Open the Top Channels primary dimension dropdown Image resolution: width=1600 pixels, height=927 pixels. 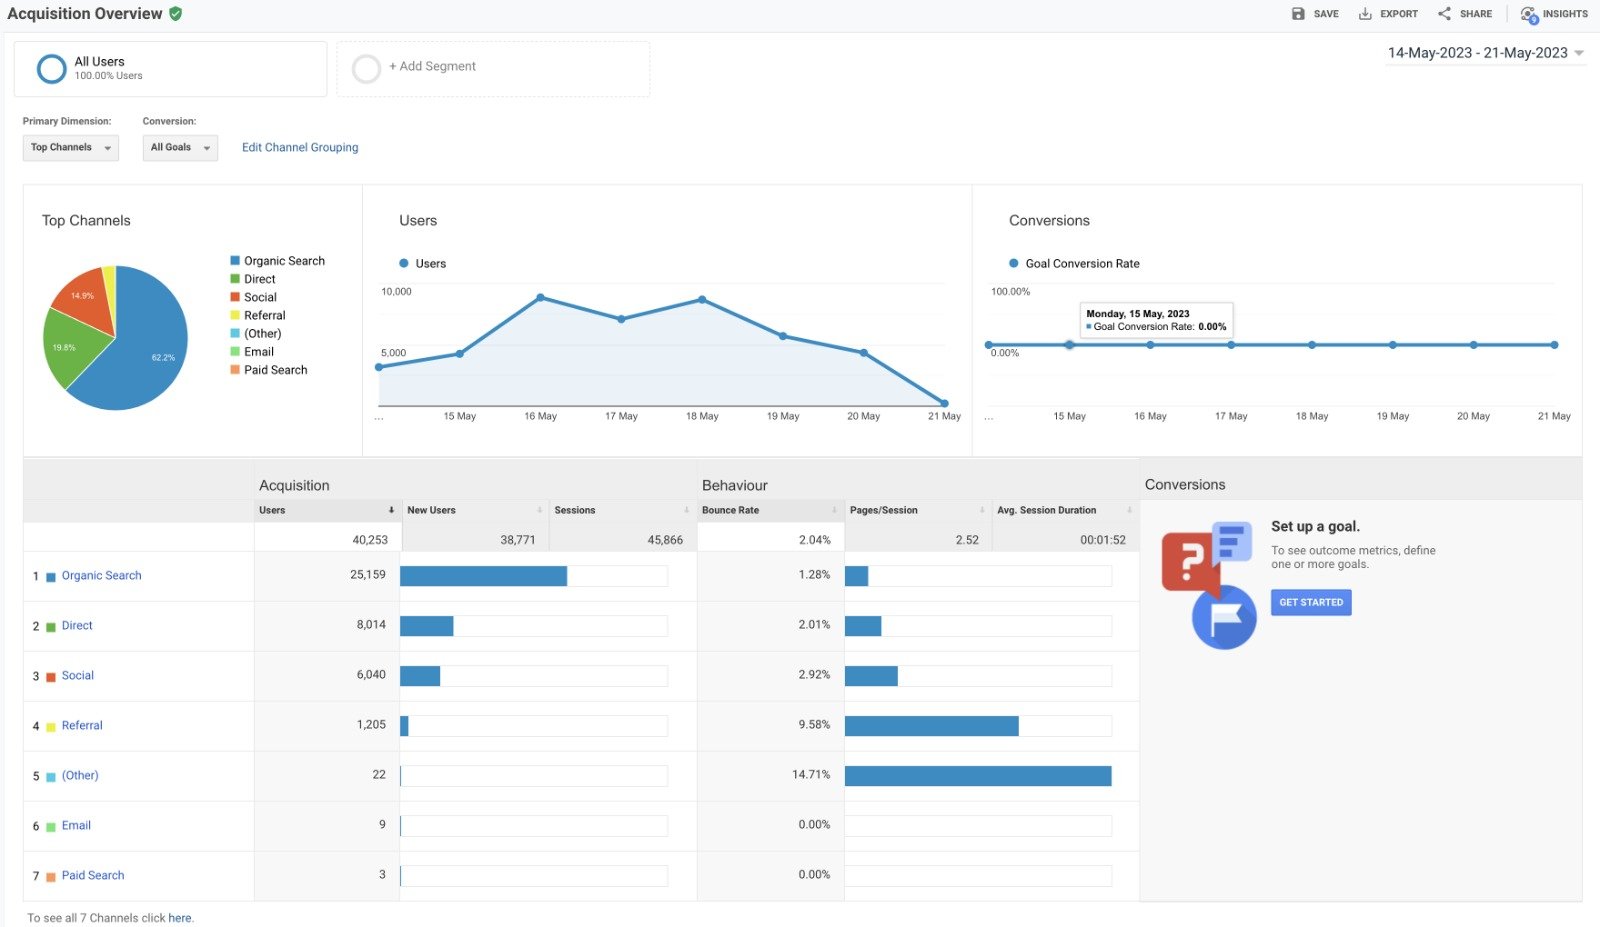[x=71, y=148]
